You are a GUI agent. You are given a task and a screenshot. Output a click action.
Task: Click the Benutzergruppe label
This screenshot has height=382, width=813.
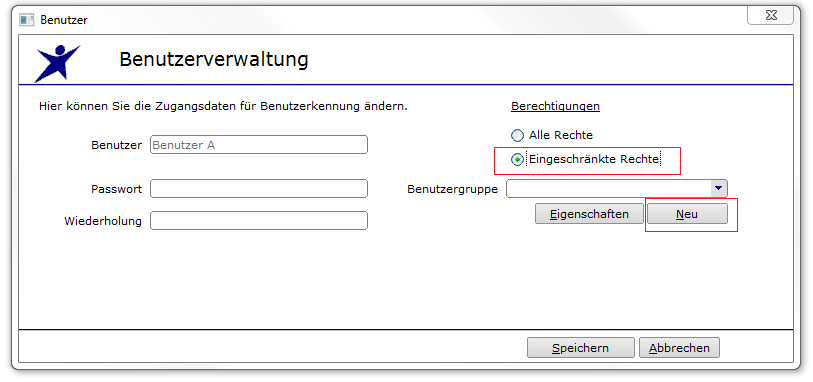pos(453,189)
